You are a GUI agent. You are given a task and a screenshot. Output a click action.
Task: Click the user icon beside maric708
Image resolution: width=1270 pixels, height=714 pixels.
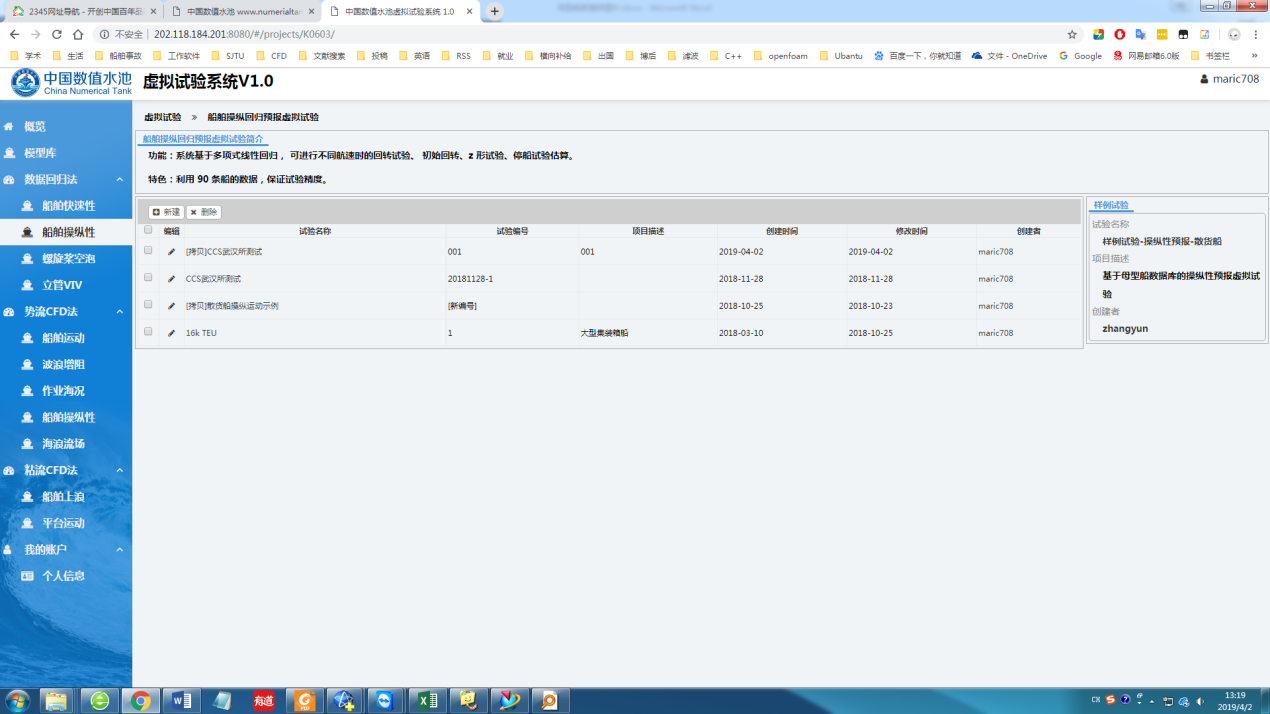[x=1204, y=79]
